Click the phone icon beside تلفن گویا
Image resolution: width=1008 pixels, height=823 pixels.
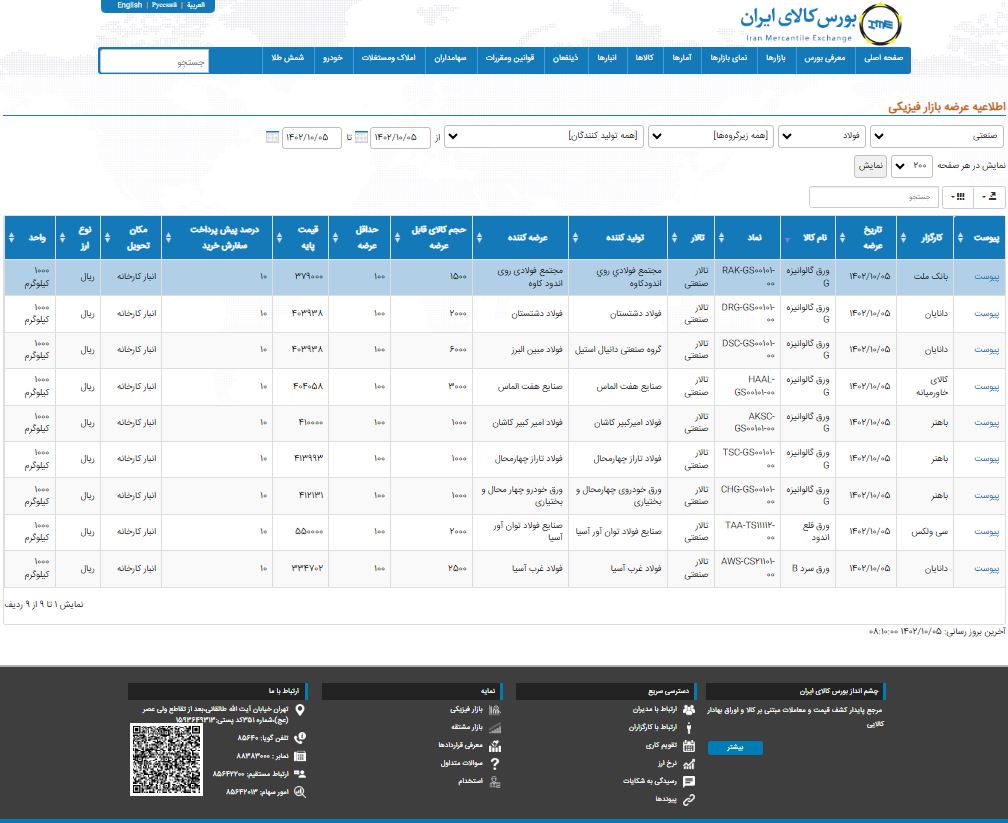(x=300, y=738)
